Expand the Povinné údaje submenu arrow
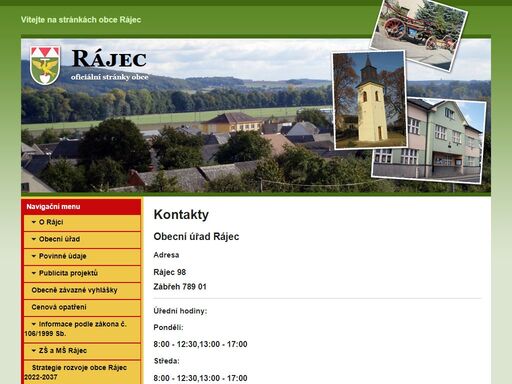This screenshot has height=384, width=512. point(34,256)
